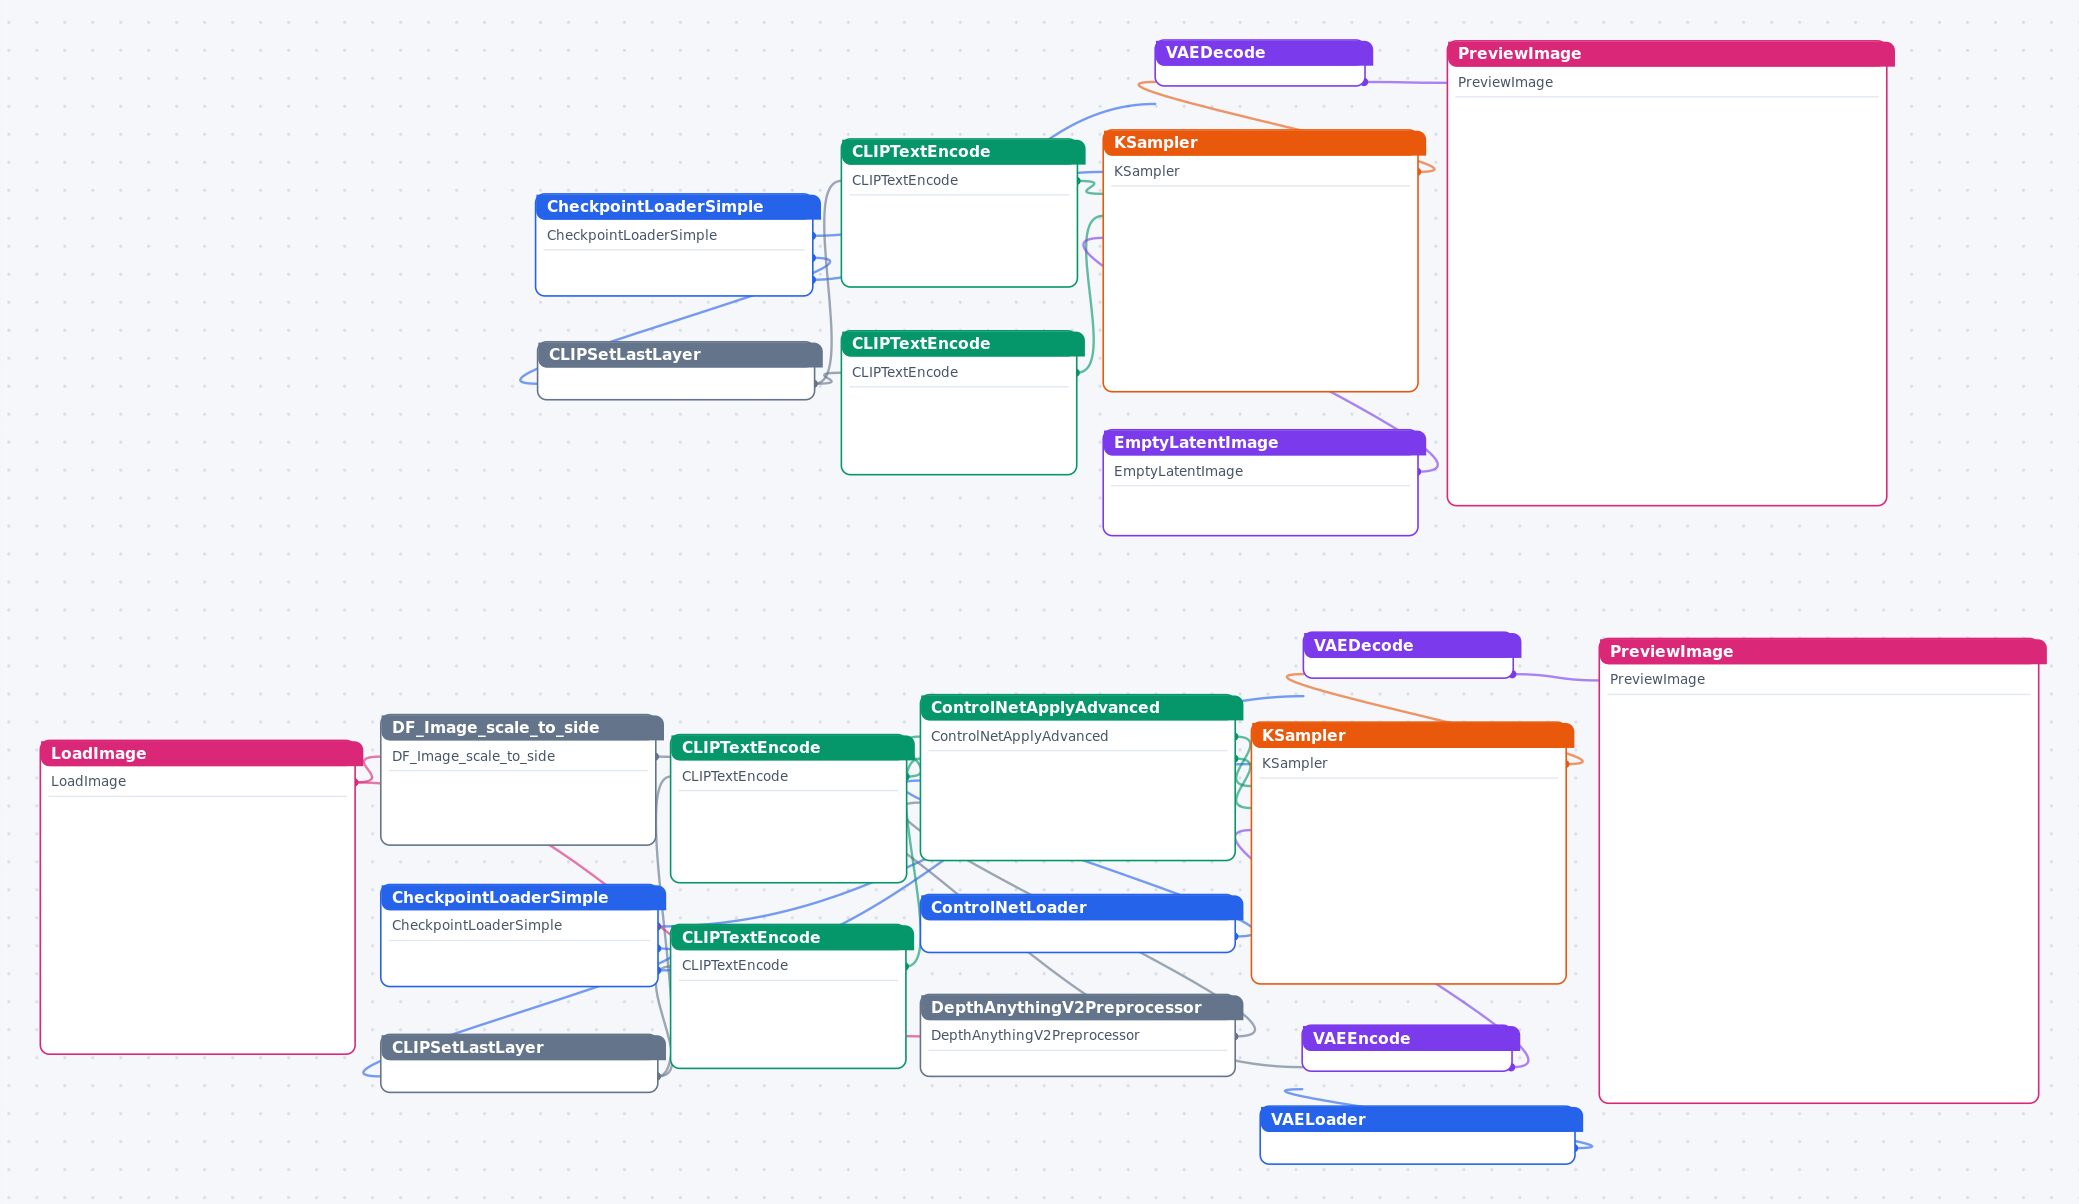Click the output port dot on the EmptyLatentImage node
The width and height of the screenshot is (2079, 1204).
point(1418,471)
